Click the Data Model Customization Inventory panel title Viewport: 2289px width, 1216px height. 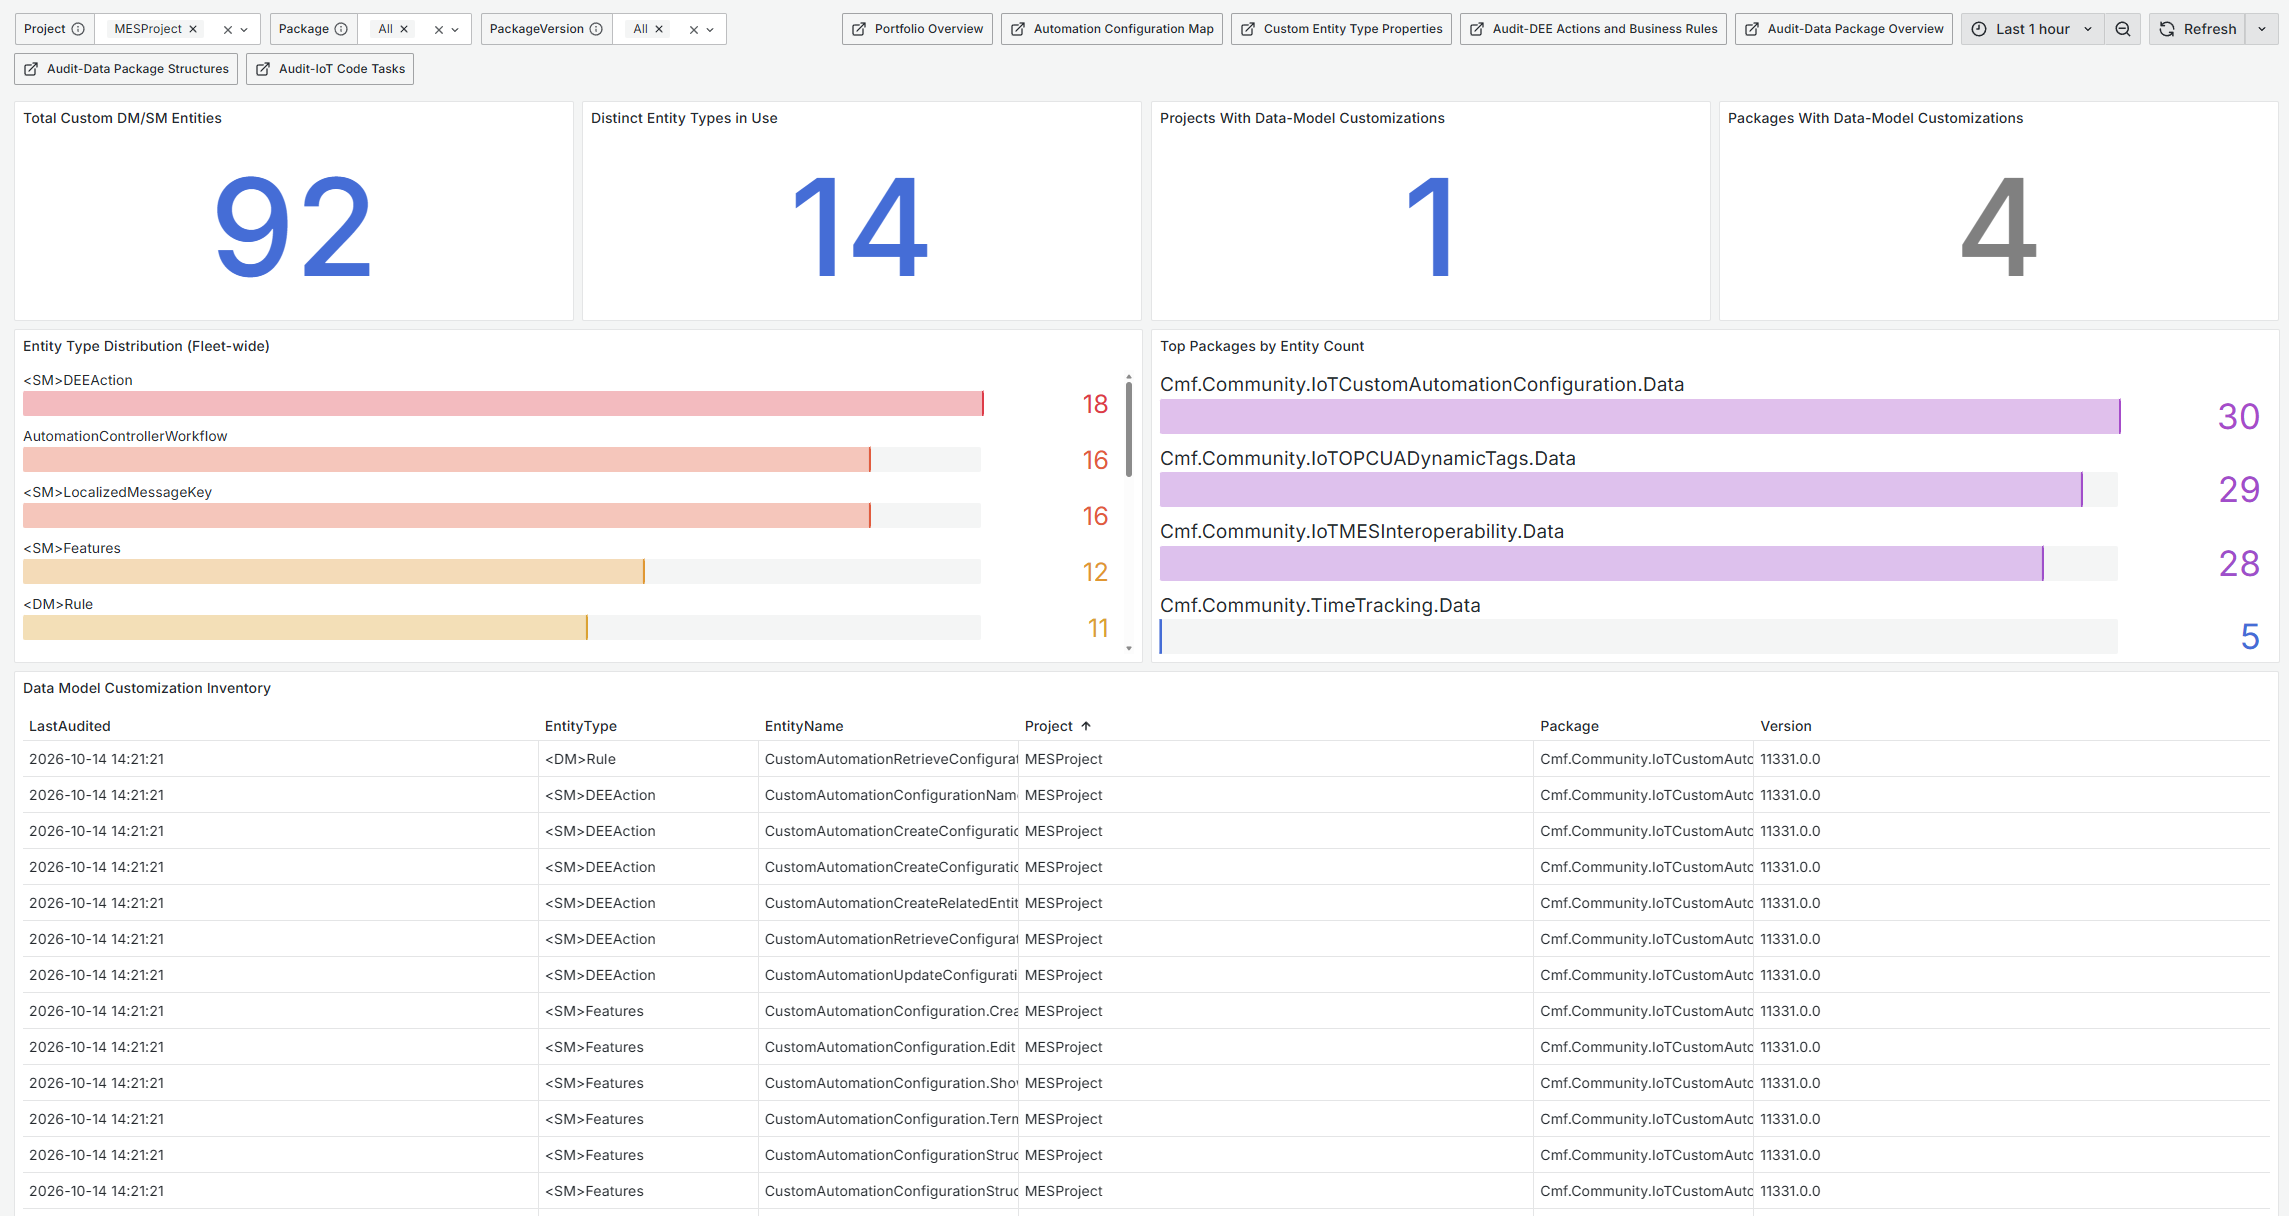click(147, 688)
